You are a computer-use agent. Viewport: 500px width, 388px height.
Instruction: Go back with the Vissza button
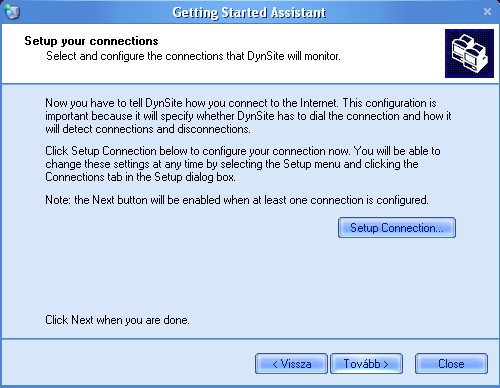coord(291,364)
